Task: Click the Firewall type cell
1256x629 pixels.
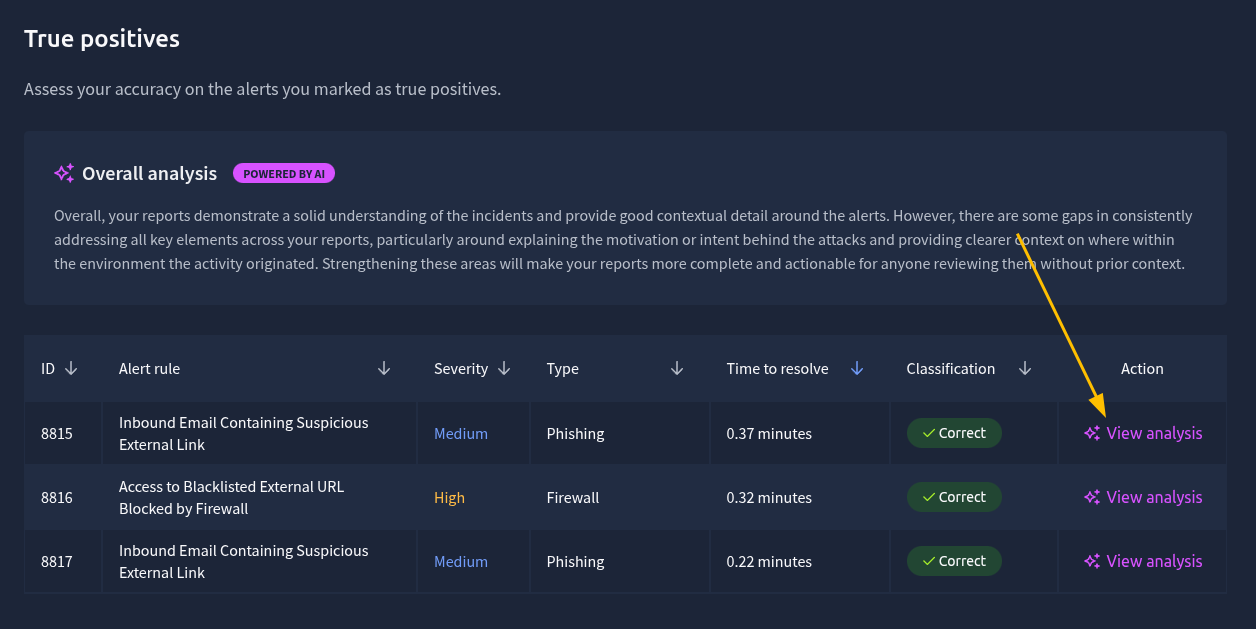Action: [573, 497]
